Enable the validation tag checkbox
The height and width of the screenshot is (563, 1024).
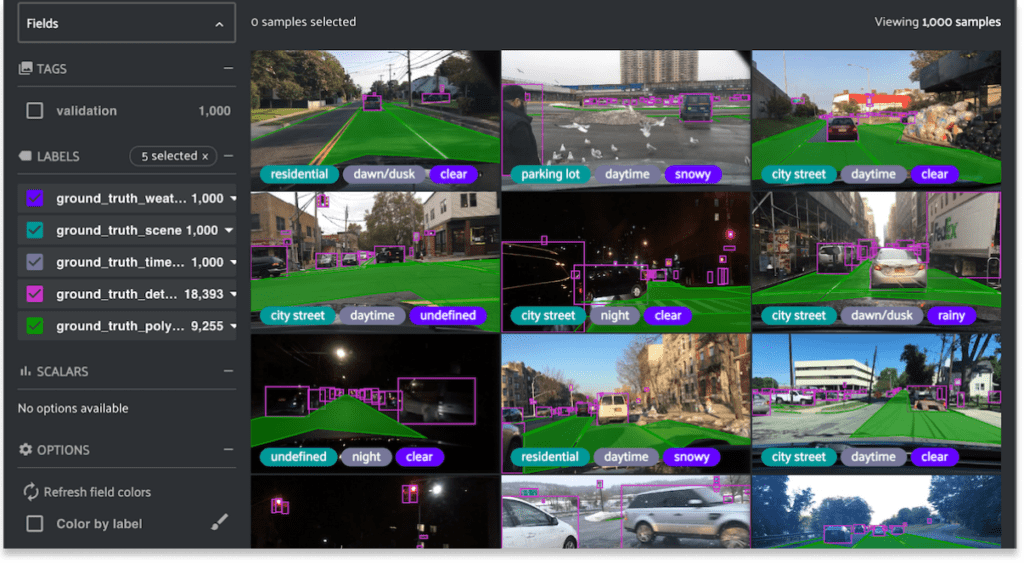35,110
